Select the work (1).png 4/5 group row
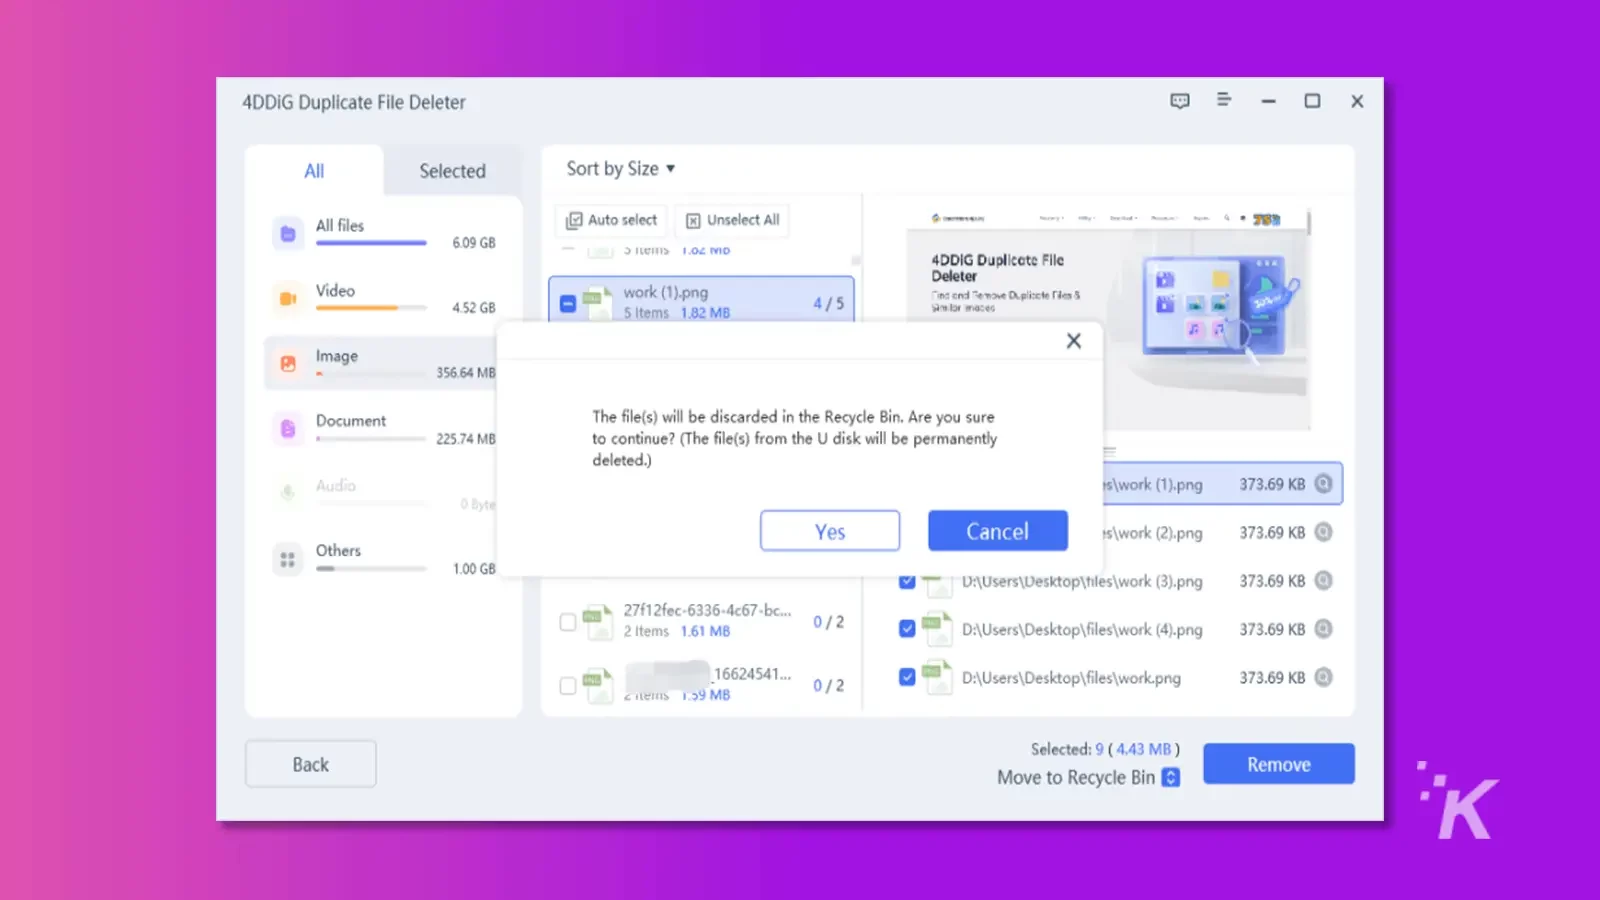 pos(701,301)
